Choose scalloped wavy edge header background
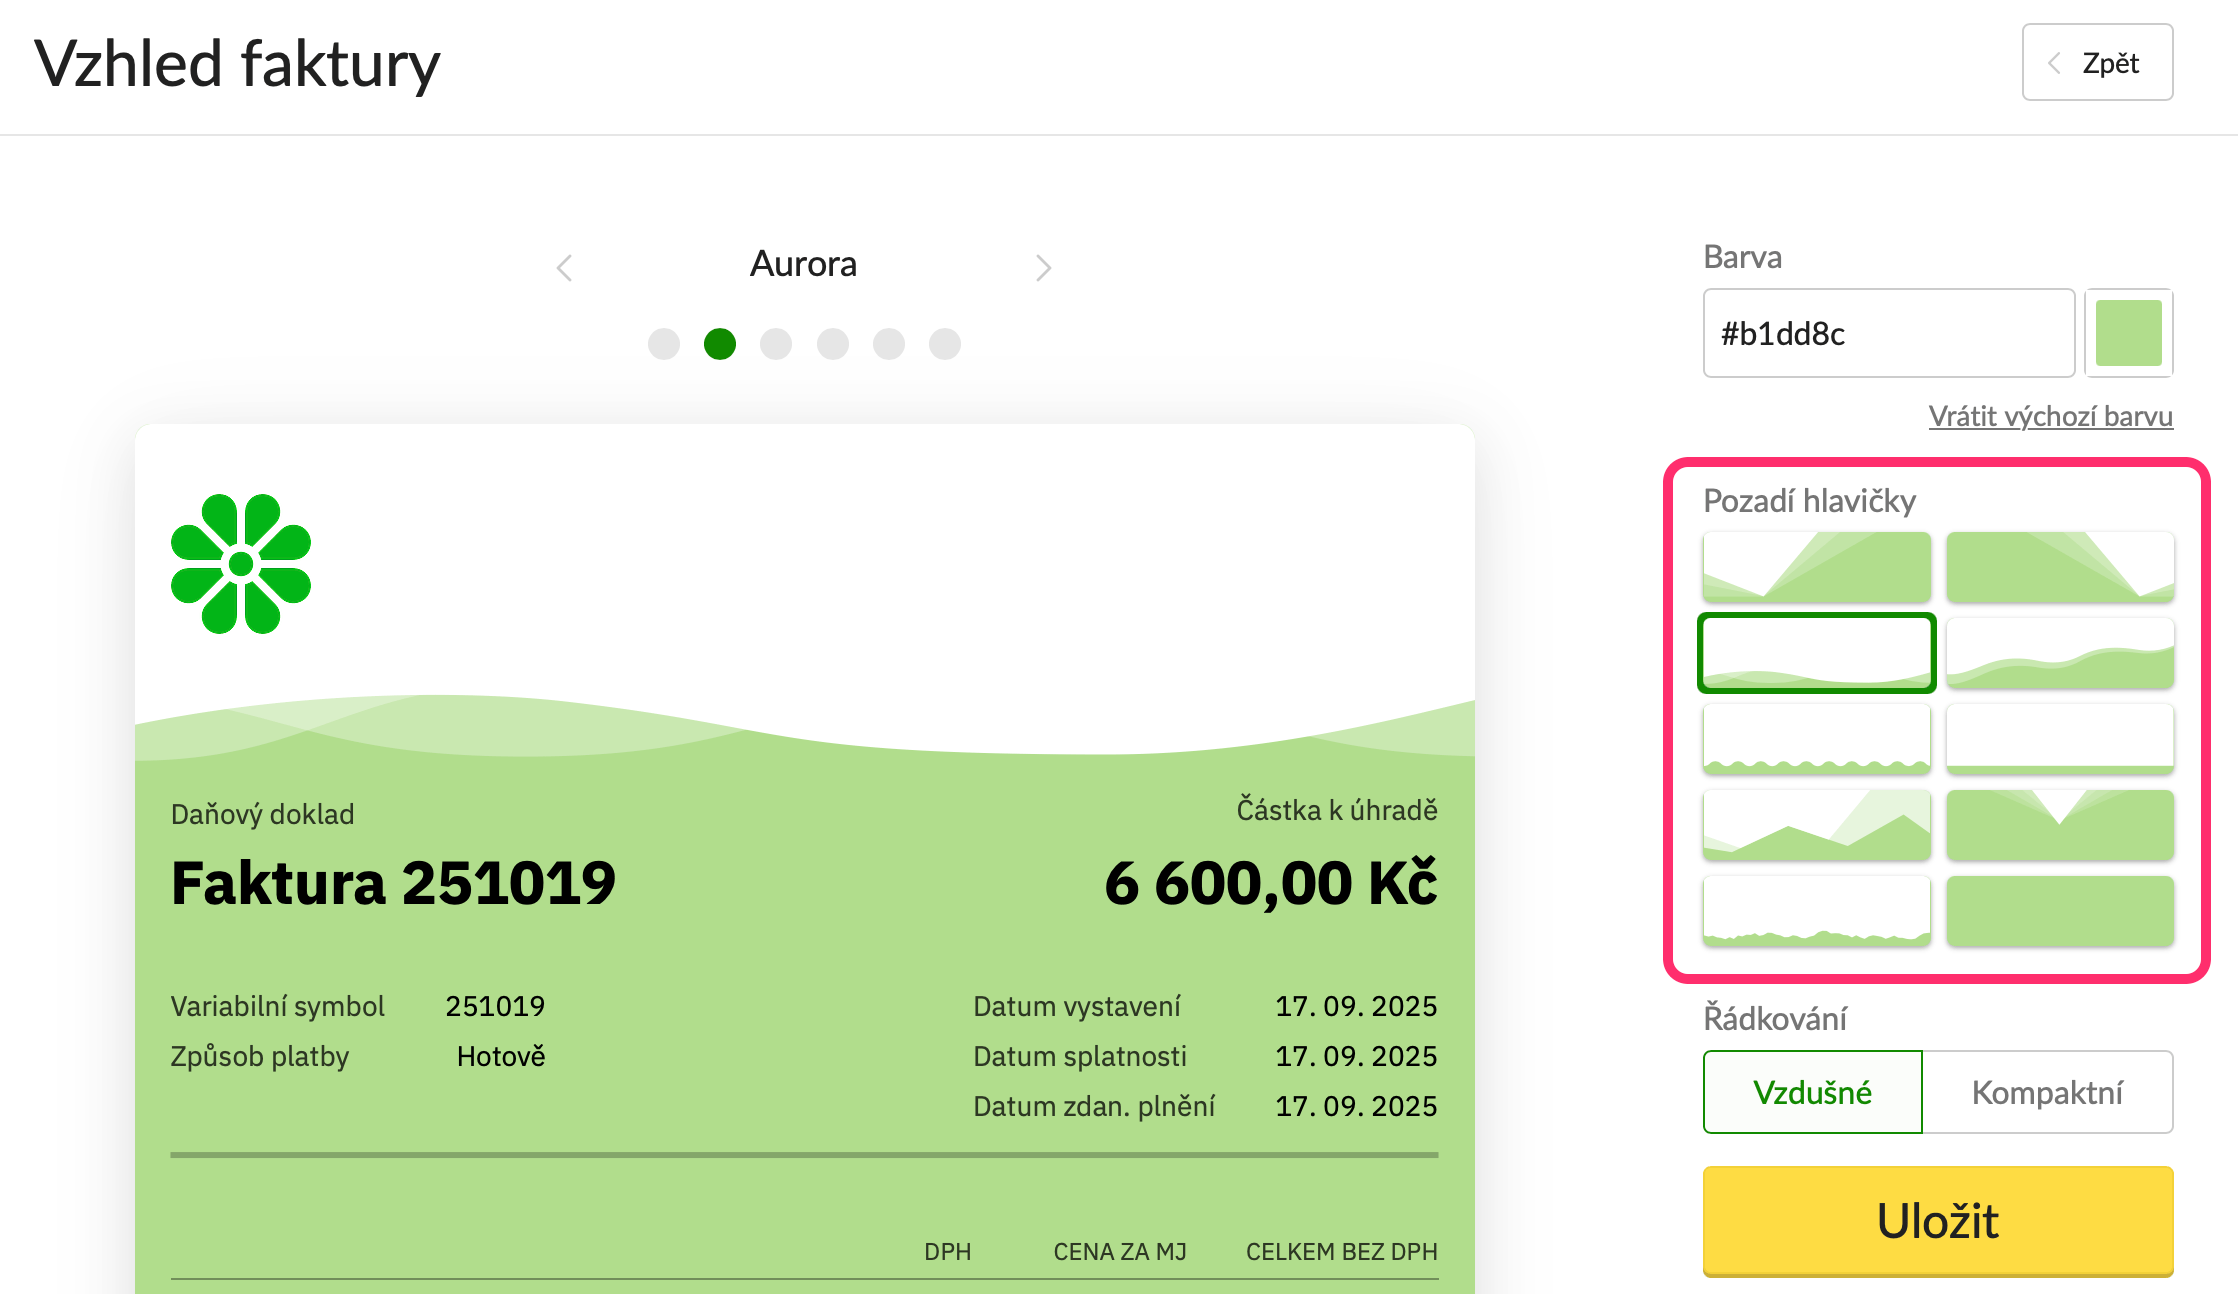 [1816, 738]
